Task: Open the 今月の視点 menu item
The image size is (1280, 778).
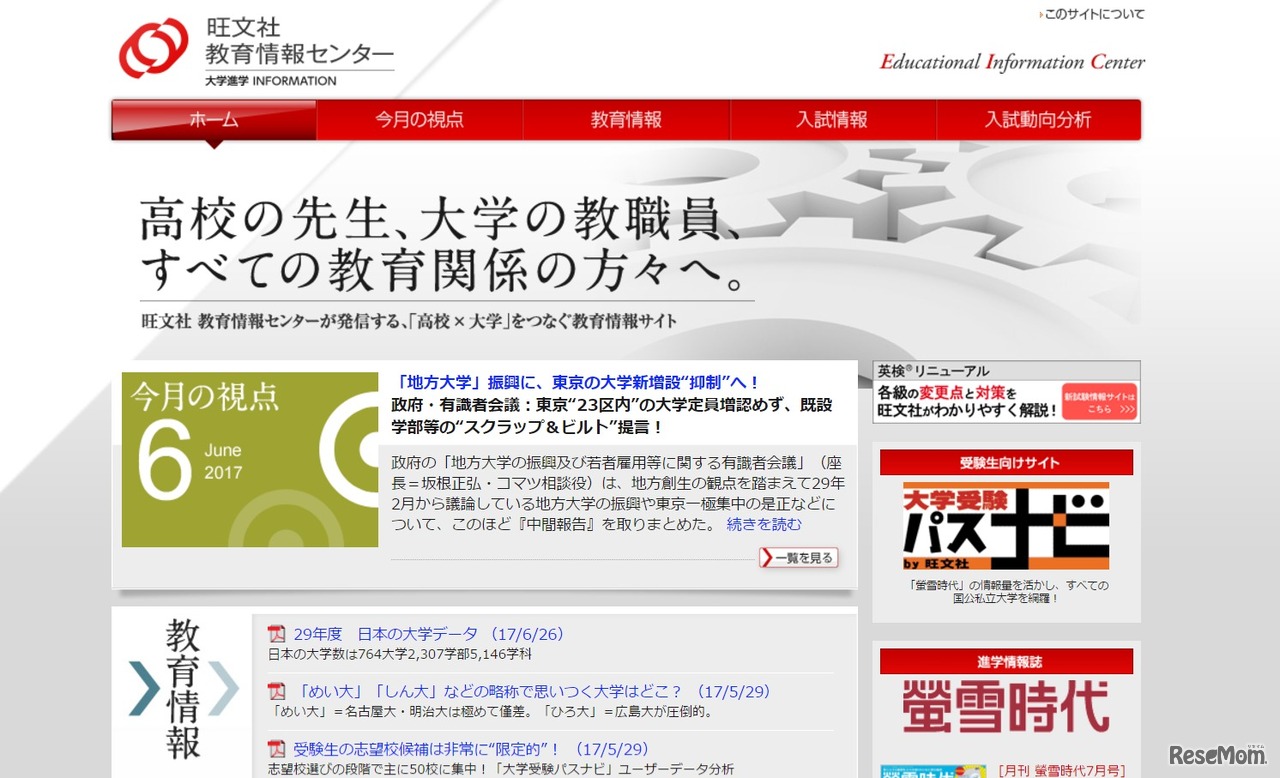Action: [x=420, y=120]
